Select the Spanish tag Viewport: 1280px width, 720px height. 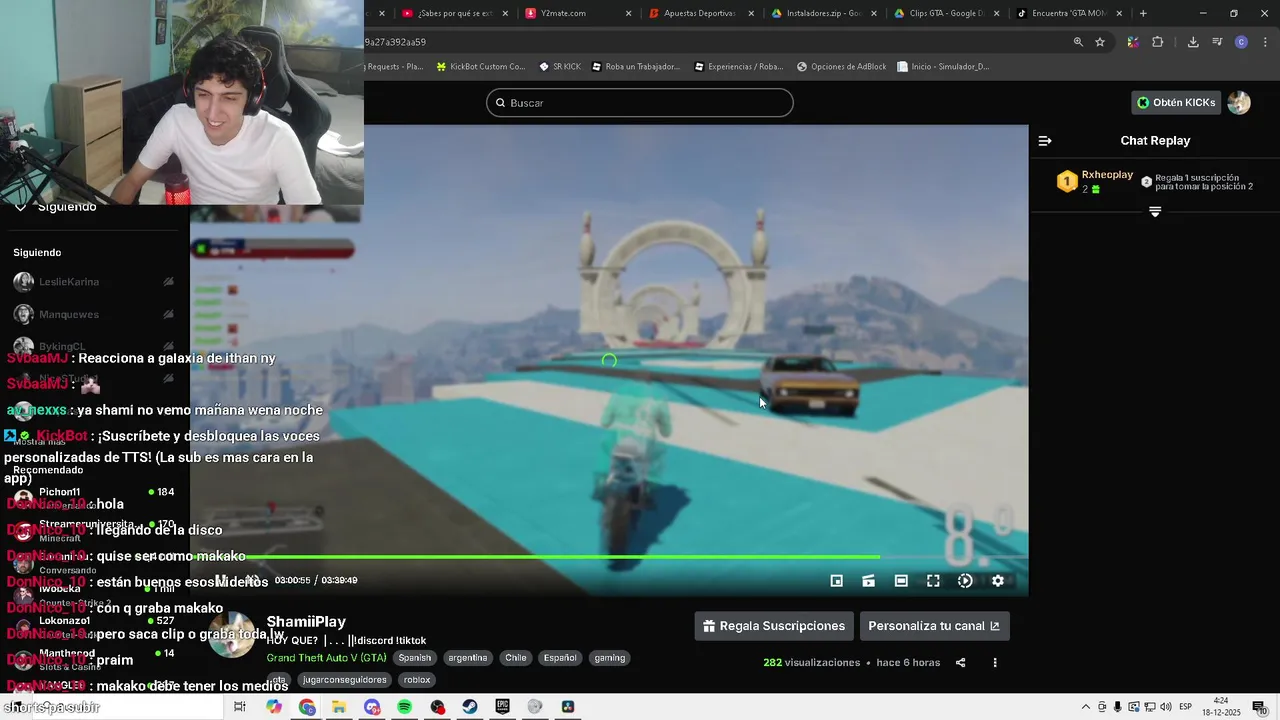click(x=415, y=658)
